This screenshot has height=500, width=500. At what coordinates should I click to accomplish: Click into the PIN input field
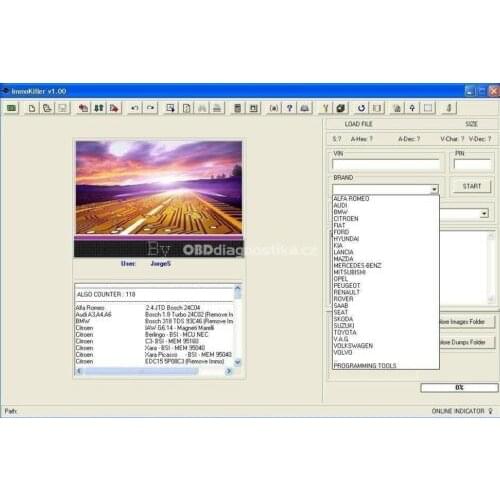tap(472, 164)
